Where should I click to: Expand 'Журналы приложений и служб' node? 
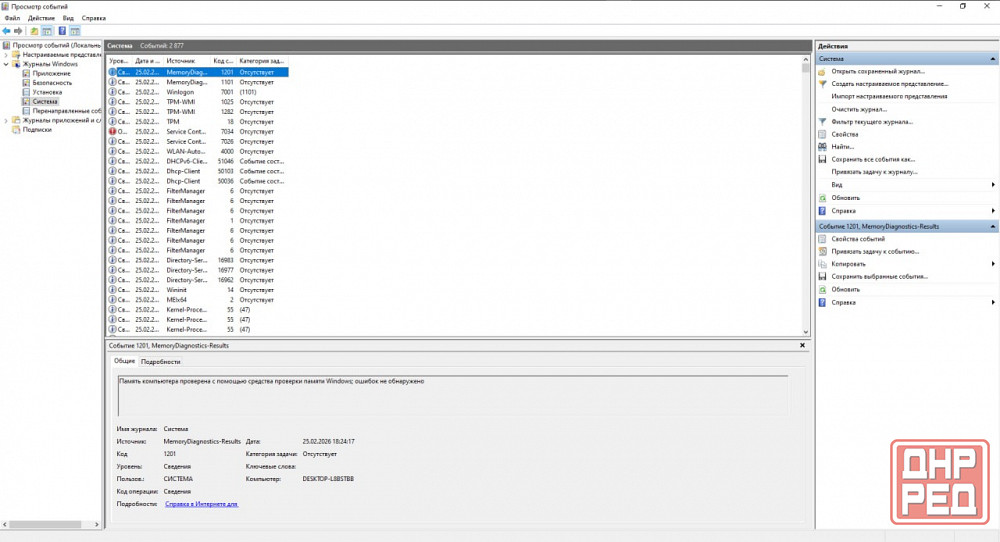click(4, 120)
